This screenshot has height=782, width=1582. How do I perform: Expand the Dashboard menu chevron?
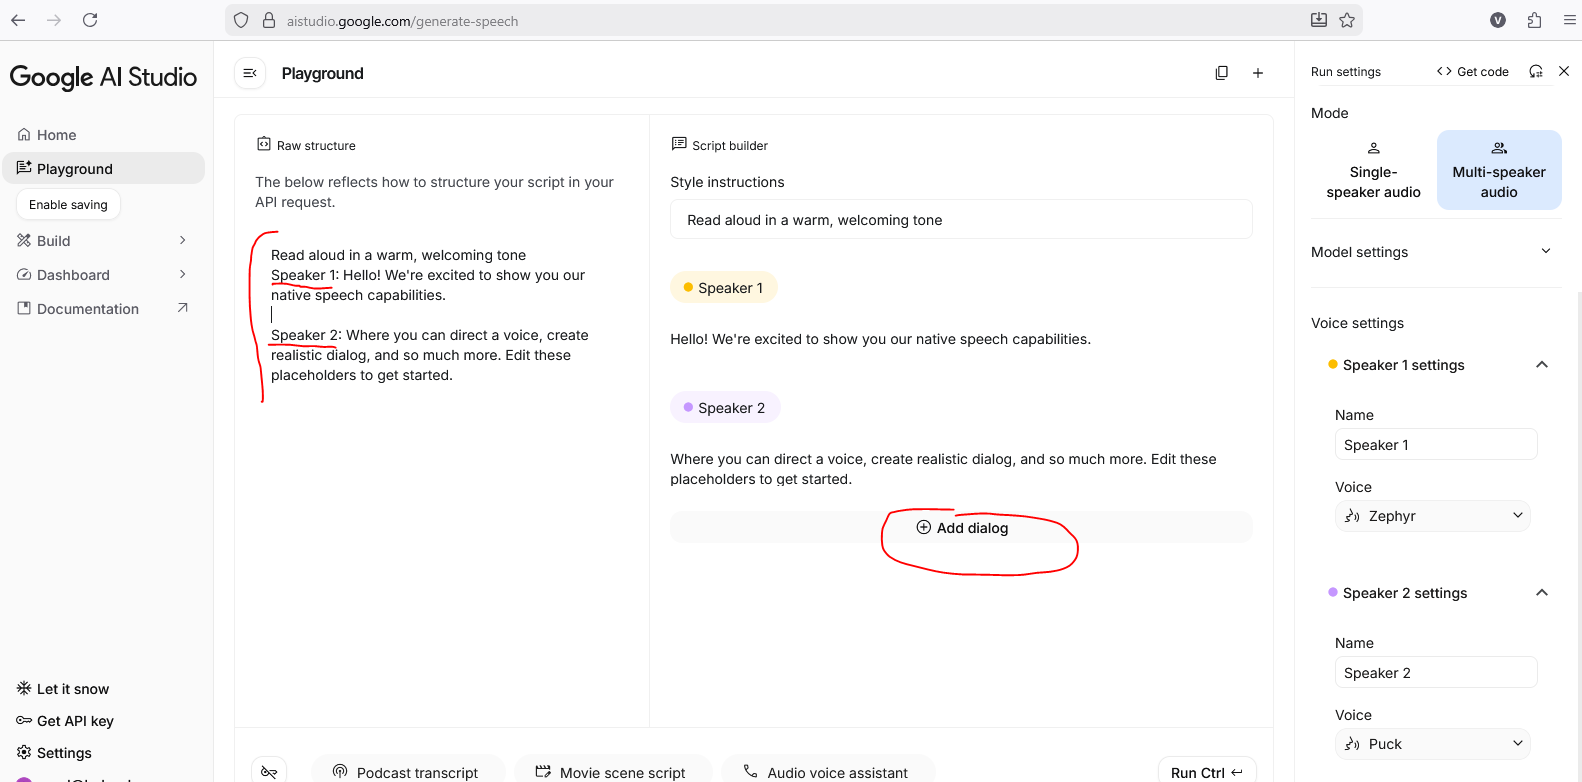183,274
